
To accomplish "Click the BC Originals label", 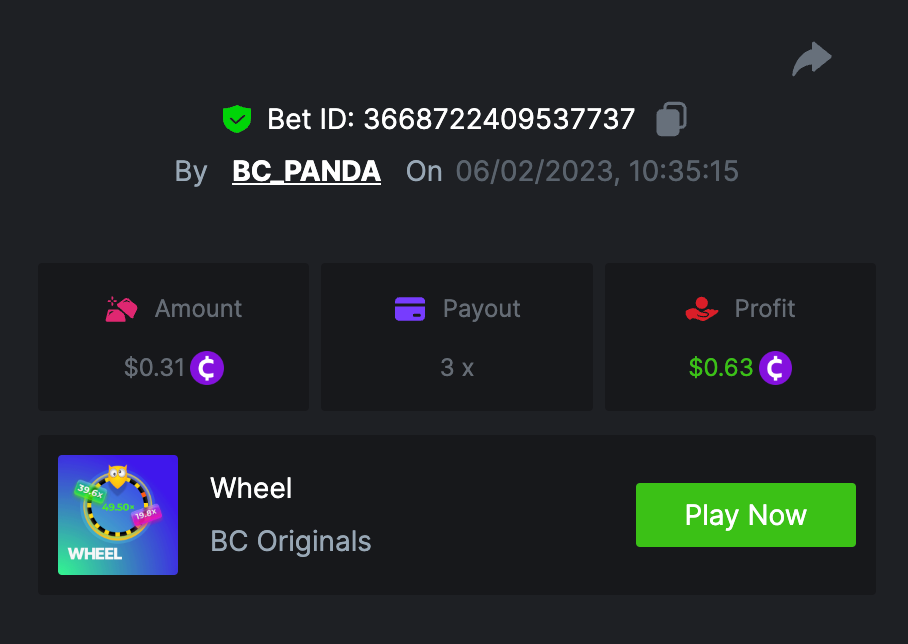I will click(x=291, y=542).
